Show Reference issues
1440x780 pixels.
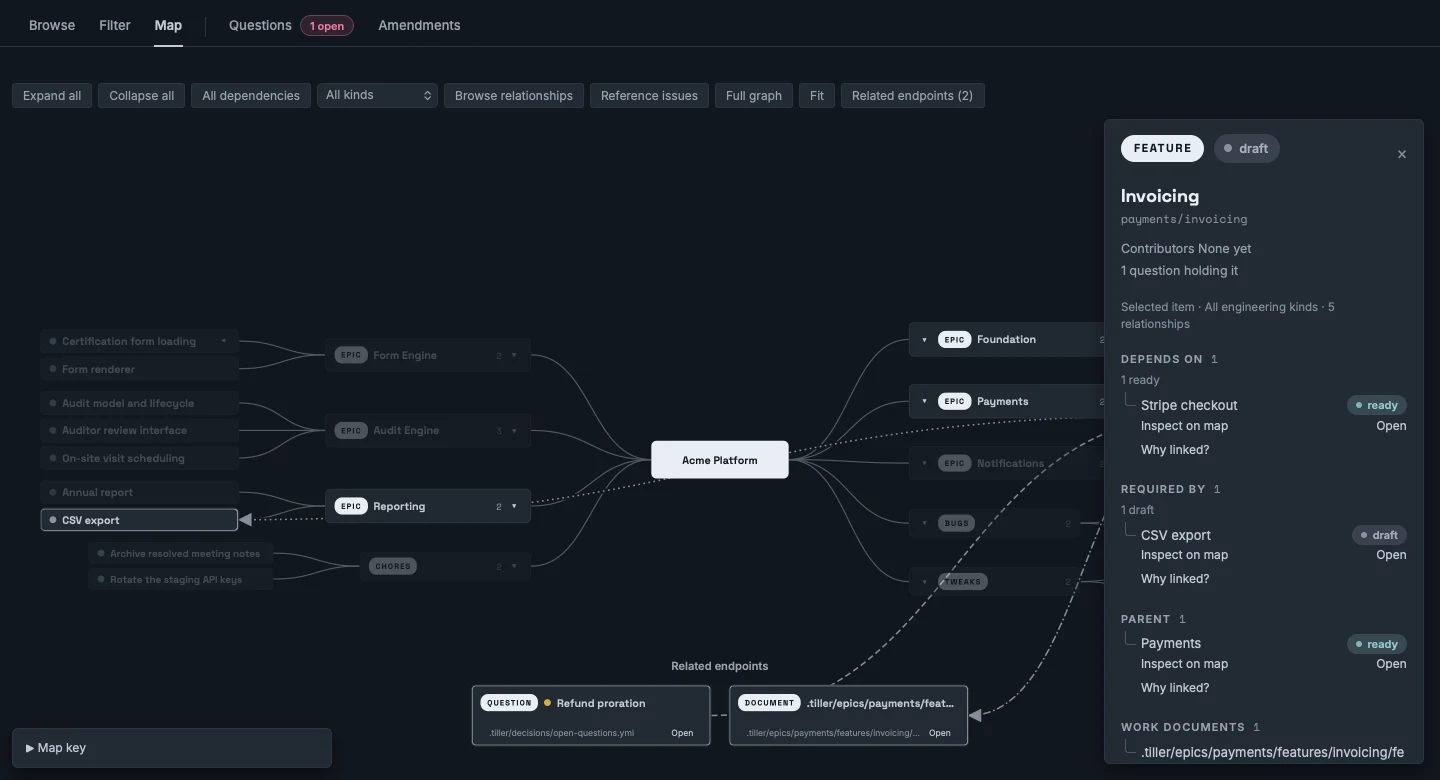pyautogui.click(x=649, y=95)
